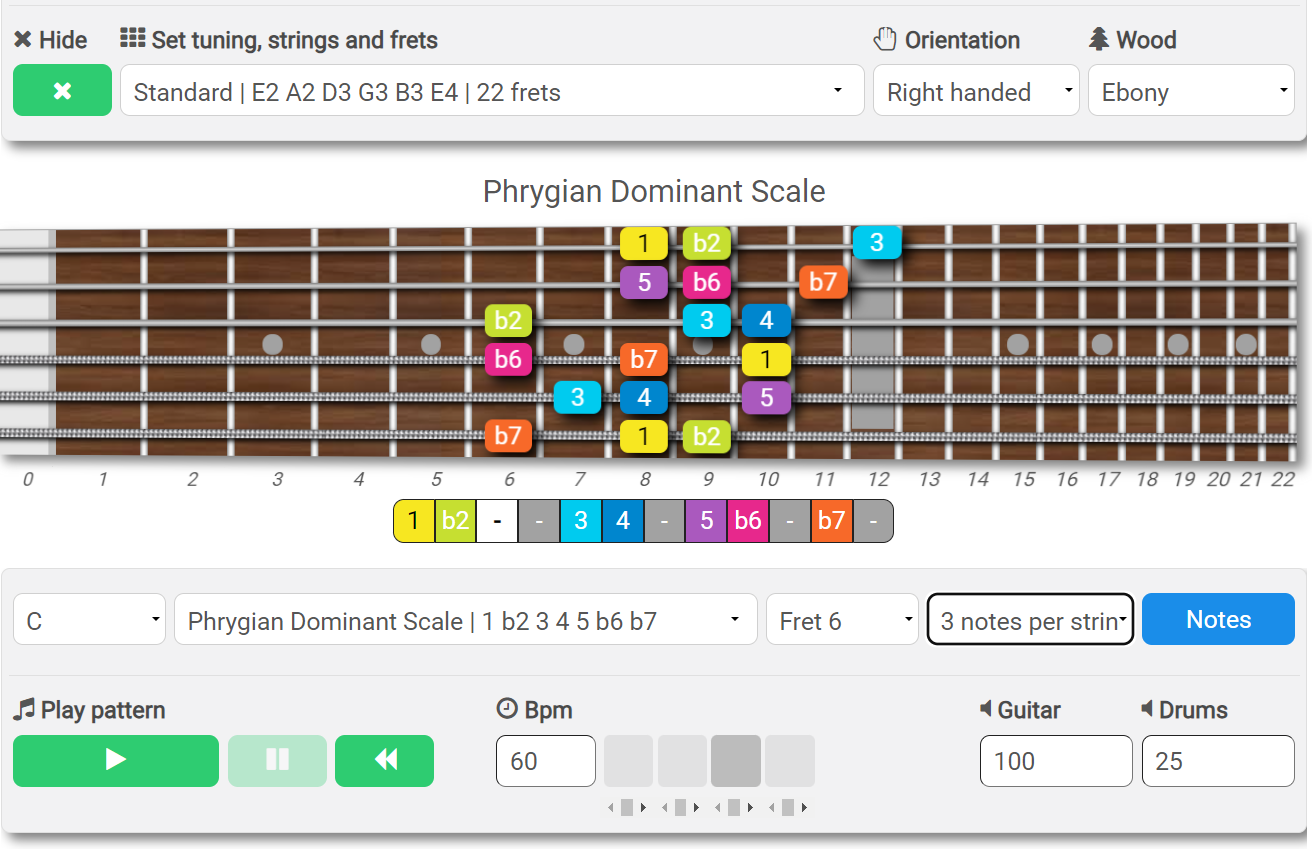Click the Bpm field showing 60
Screen dimensions: 1312x849
(546, 761)
